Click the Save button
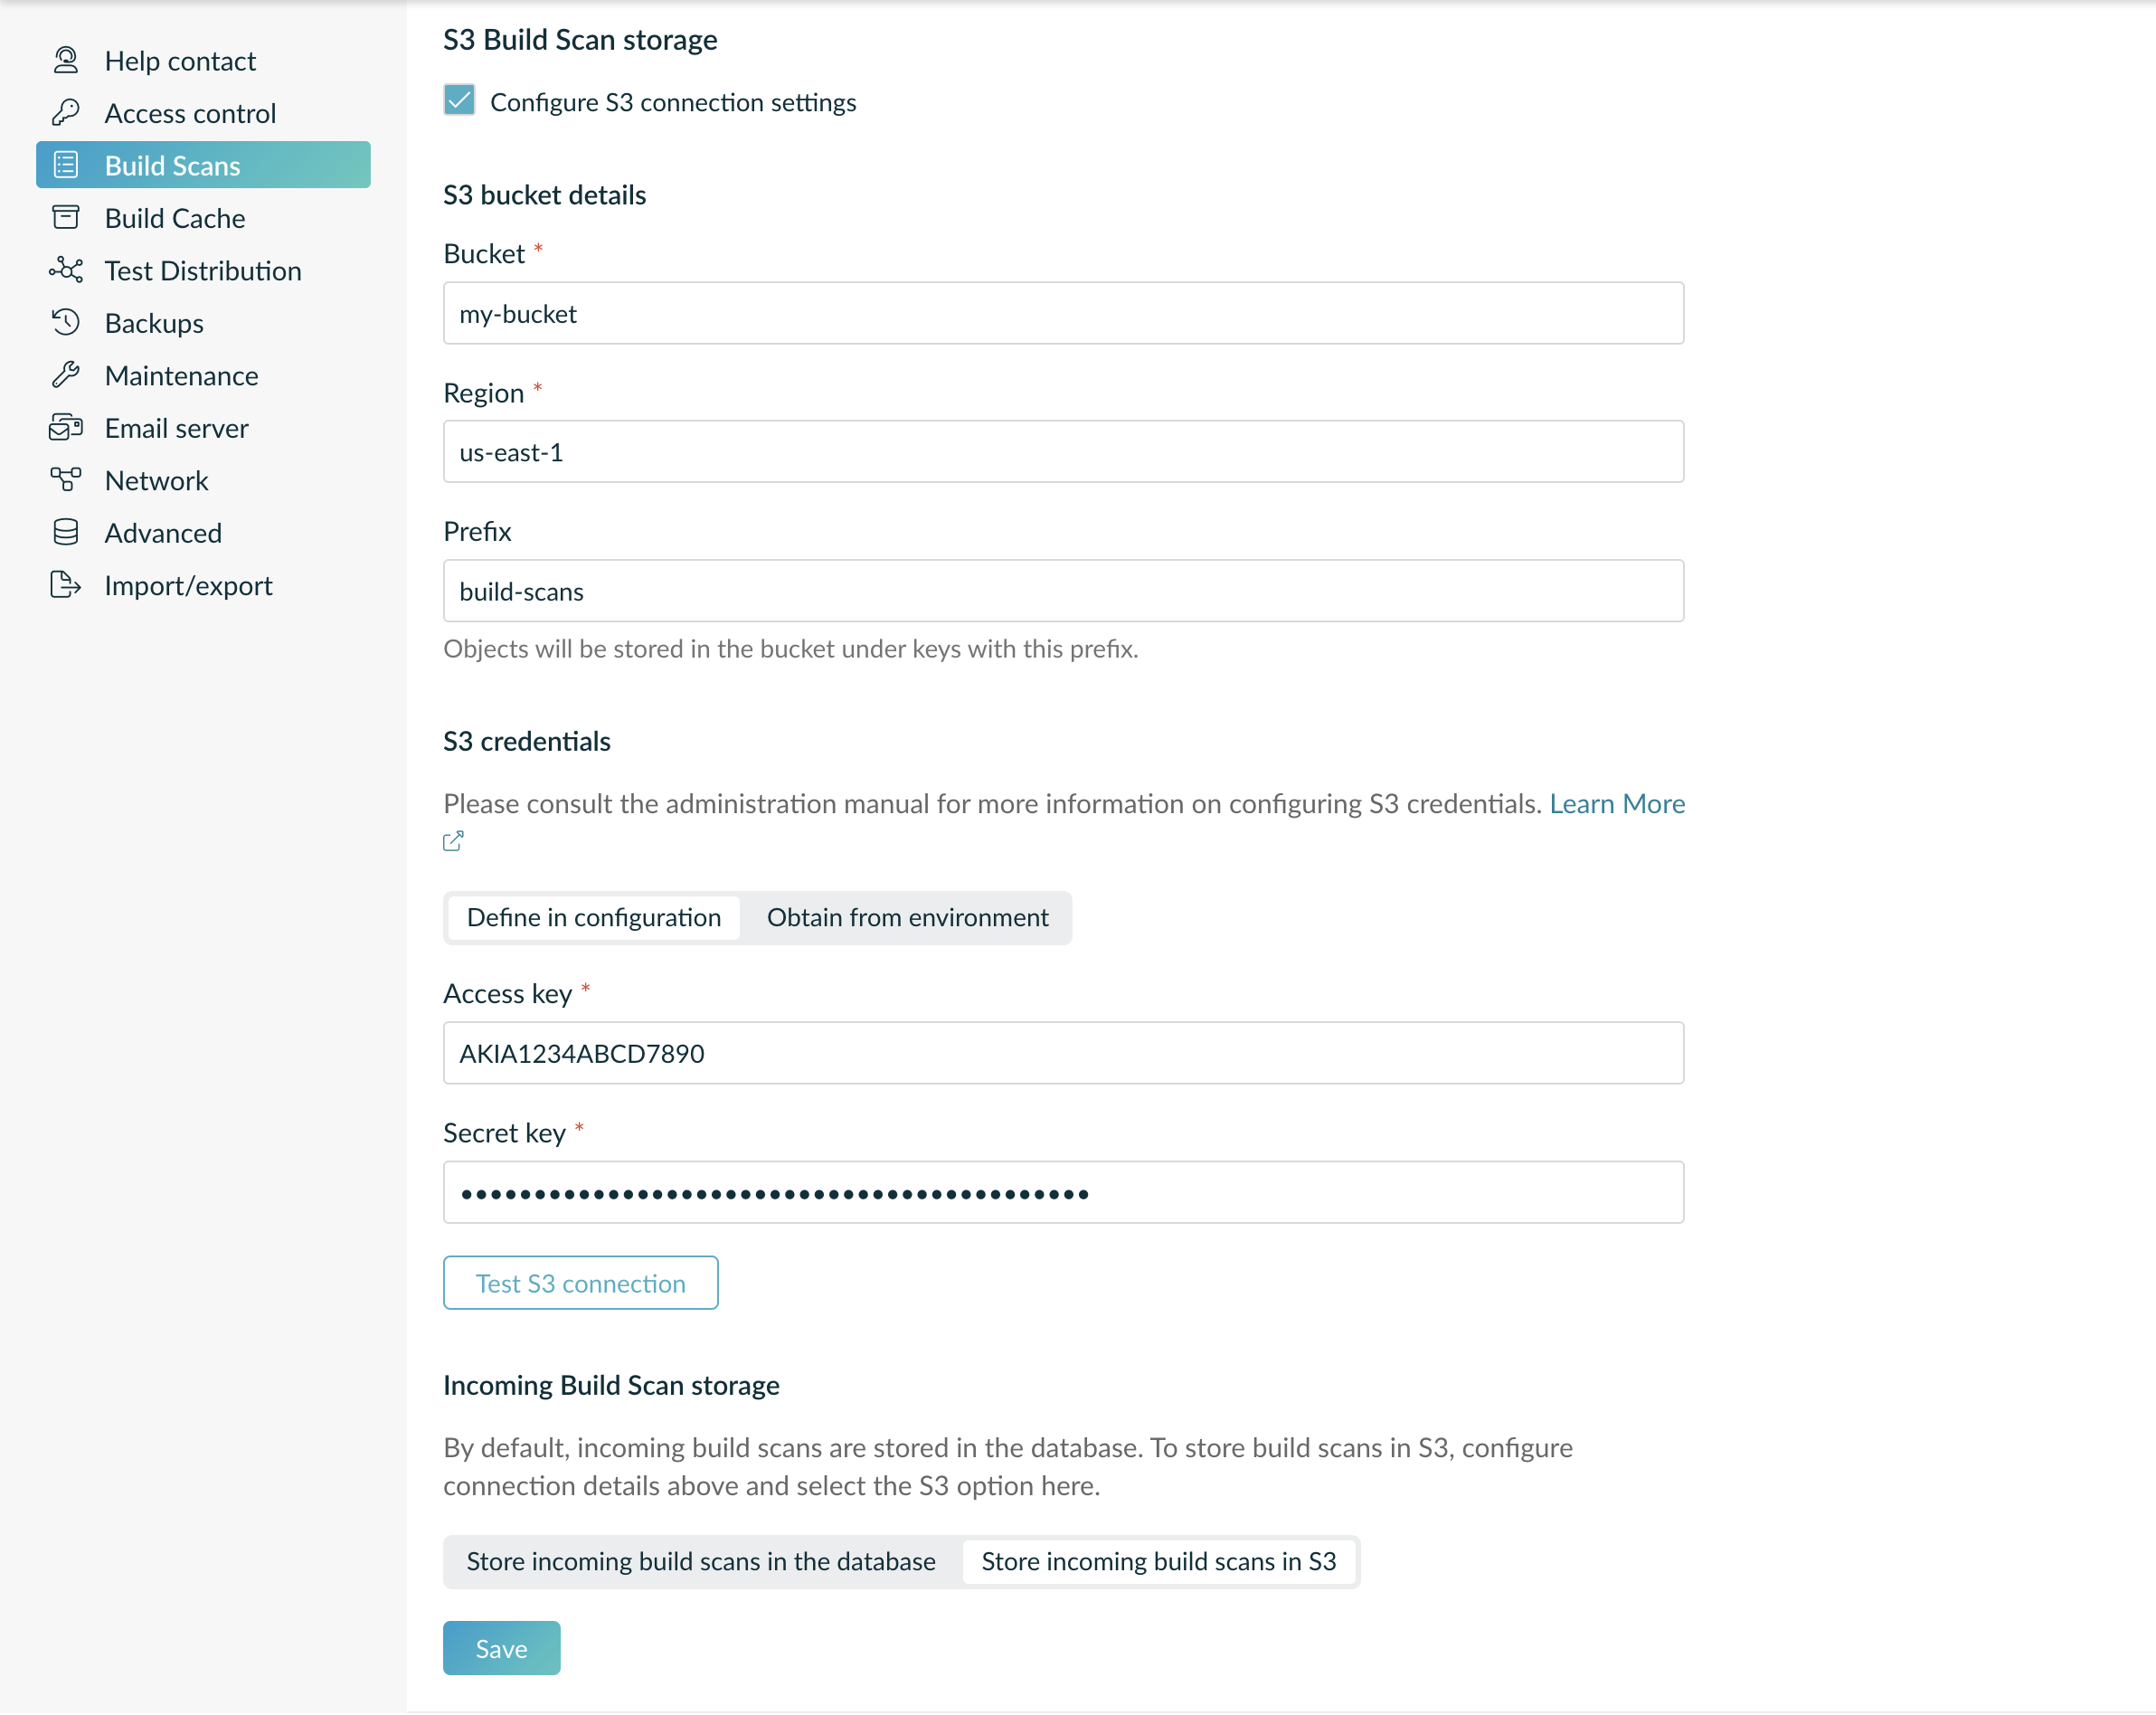The image size is (2156, 1715). coord(501,1648)
